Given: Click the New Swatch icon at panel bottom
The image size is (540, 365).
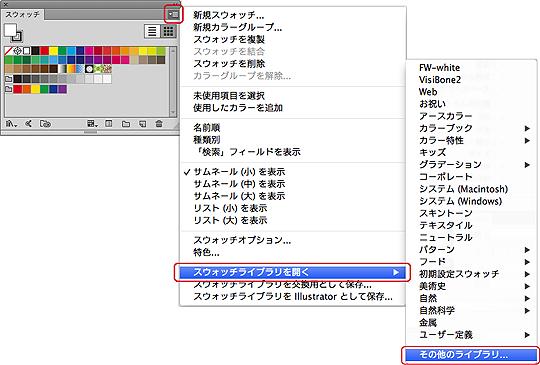Looking at the screenshot, I should (x=142, y=124).
